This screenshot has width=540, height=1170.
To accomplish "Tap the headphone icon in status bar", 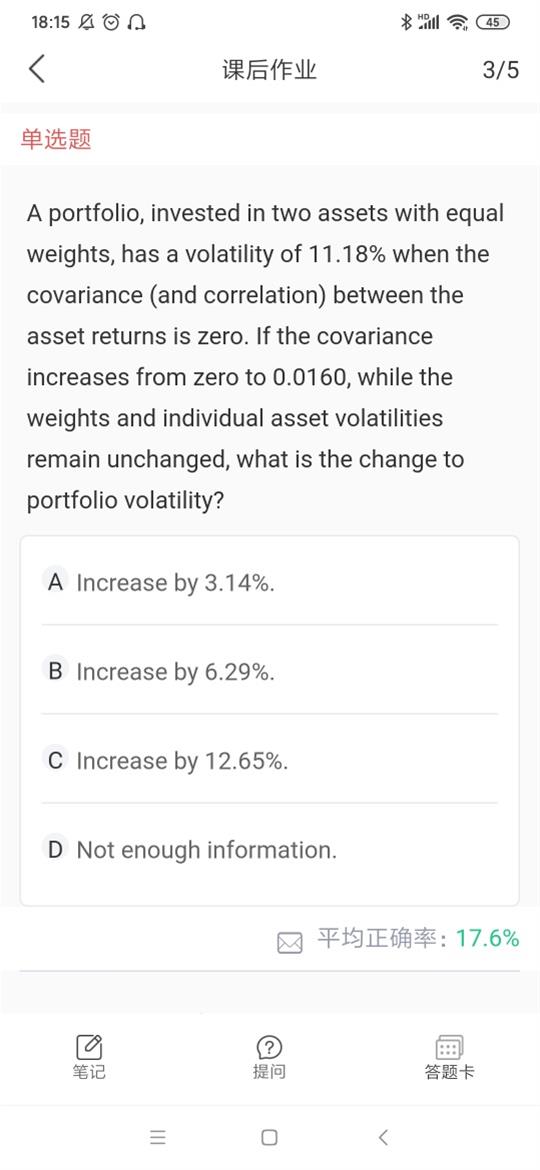I will pyautogui.click(x=136, y=23).
